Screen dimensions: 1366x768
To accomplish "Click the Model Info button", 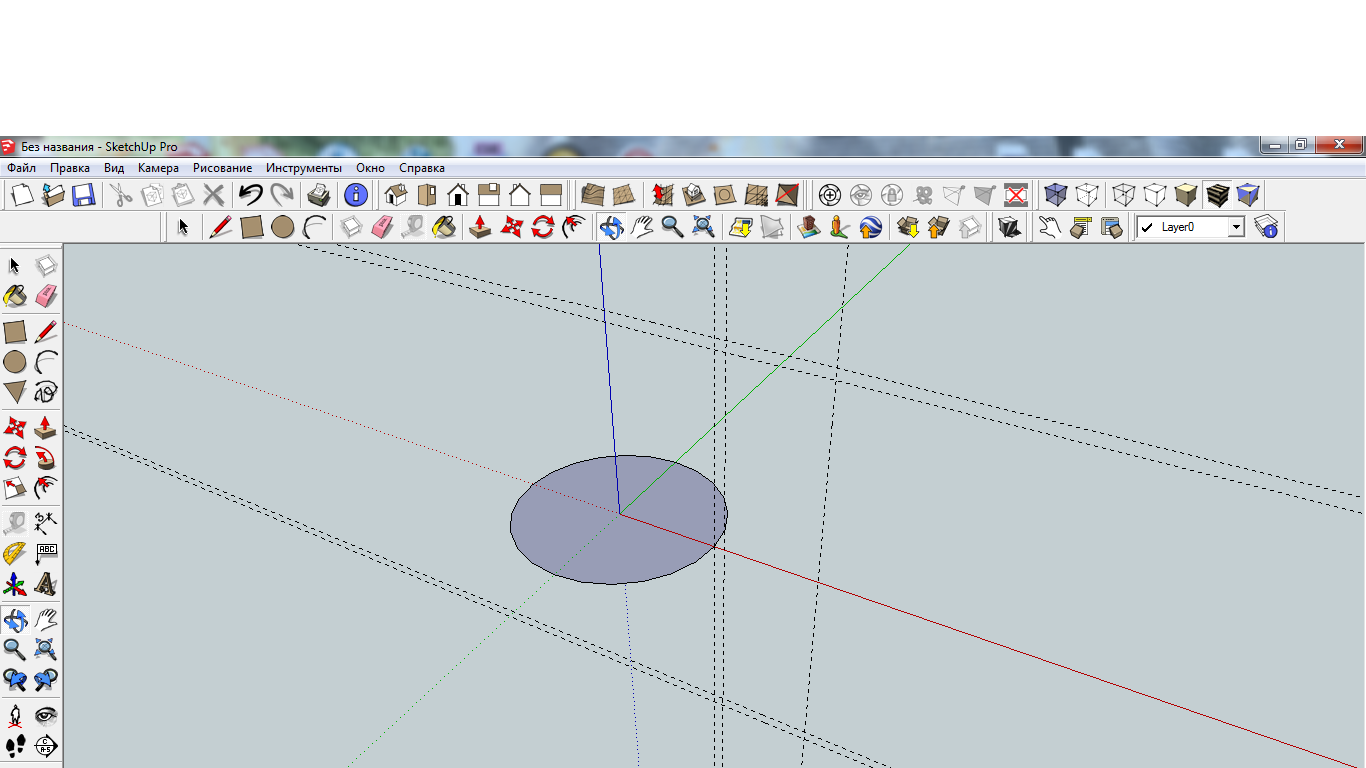I will (356, 195).
